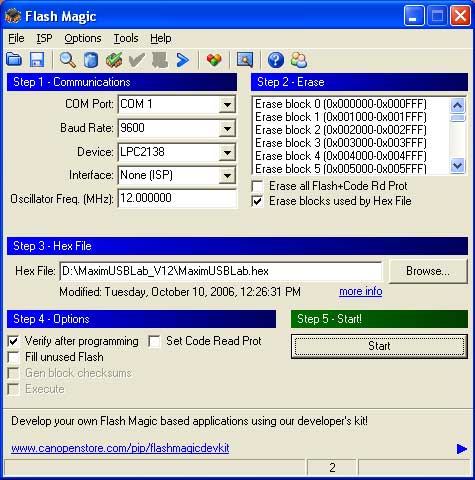Open the File menu

click(x=16, y=38)
